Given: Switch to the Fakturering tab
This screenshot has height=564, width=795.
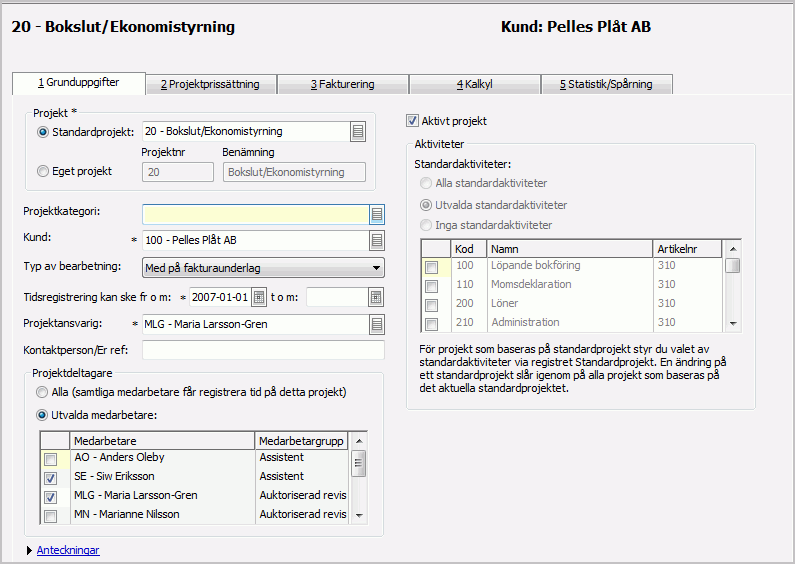Looking at the screenshot, I should (x=342, y=84).
